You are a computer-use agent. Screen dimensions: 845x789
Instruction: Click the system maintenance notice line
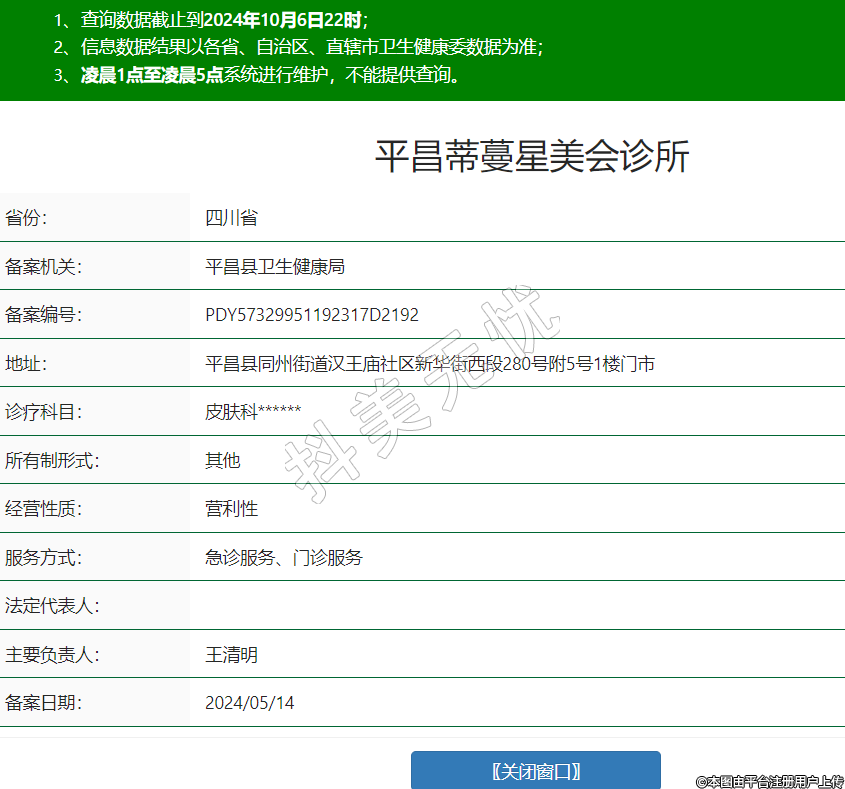coord(259,75)
